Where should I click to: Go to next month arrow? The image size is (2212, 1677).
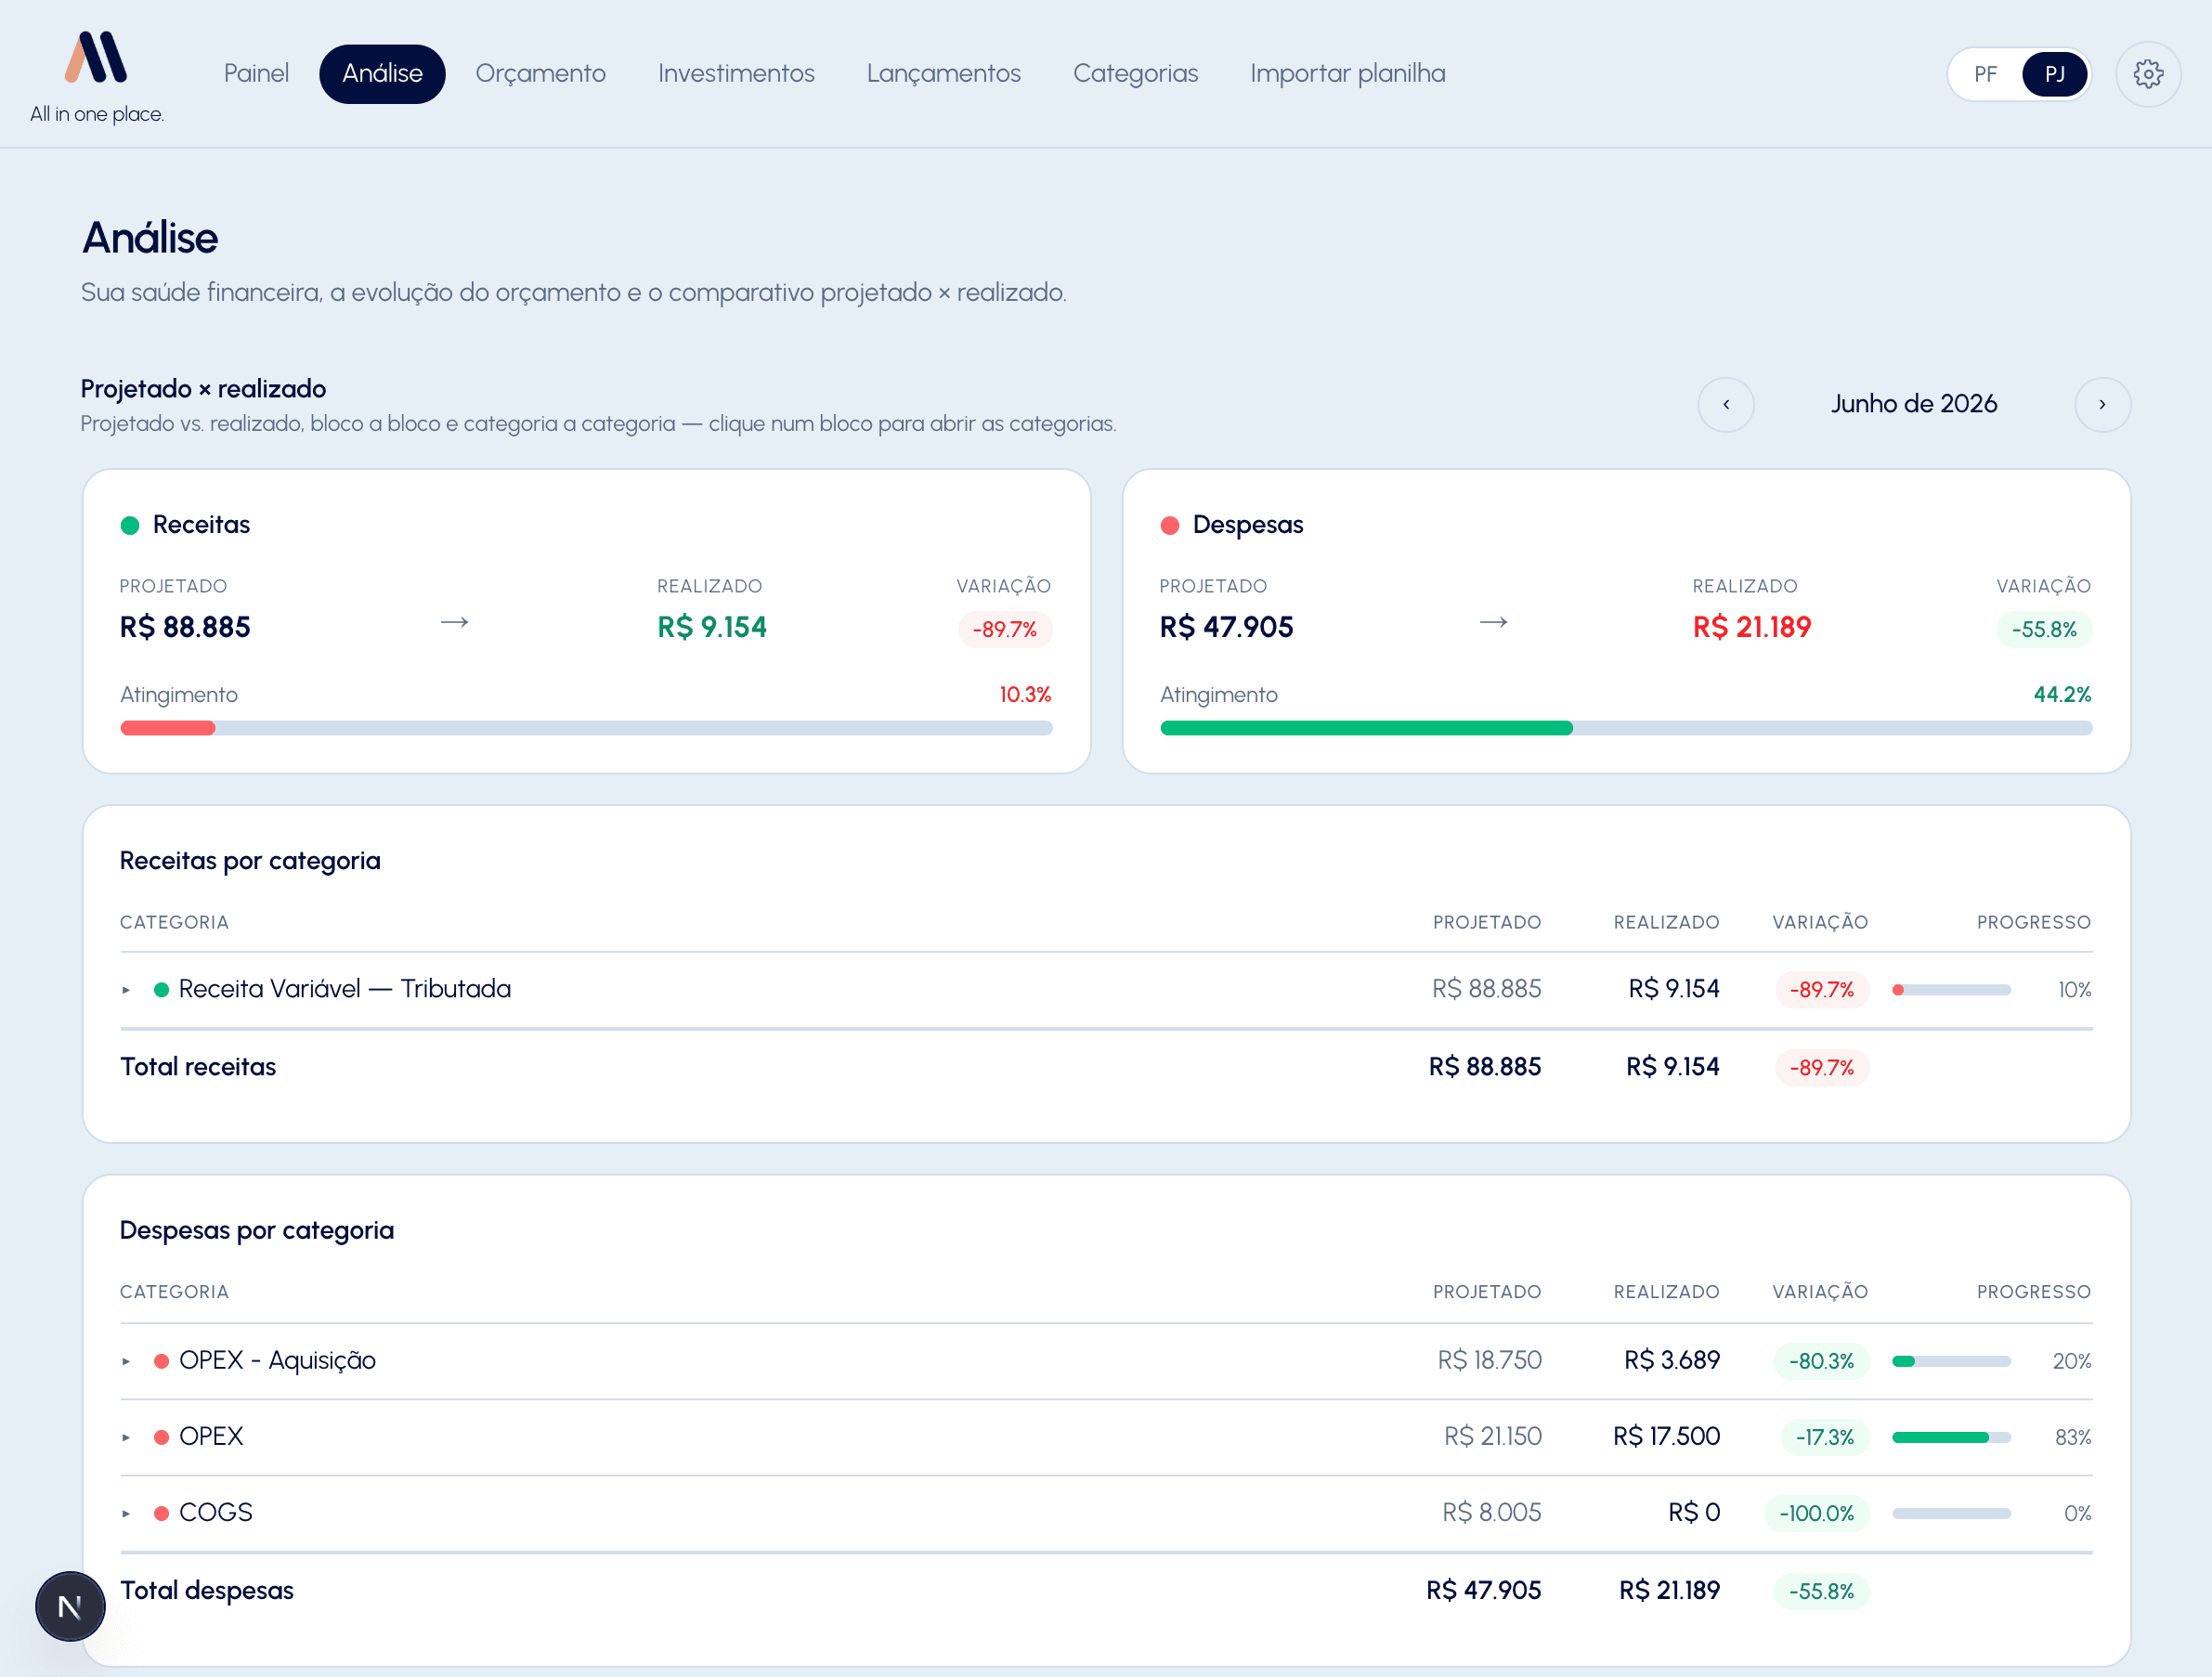(2102, 404)
